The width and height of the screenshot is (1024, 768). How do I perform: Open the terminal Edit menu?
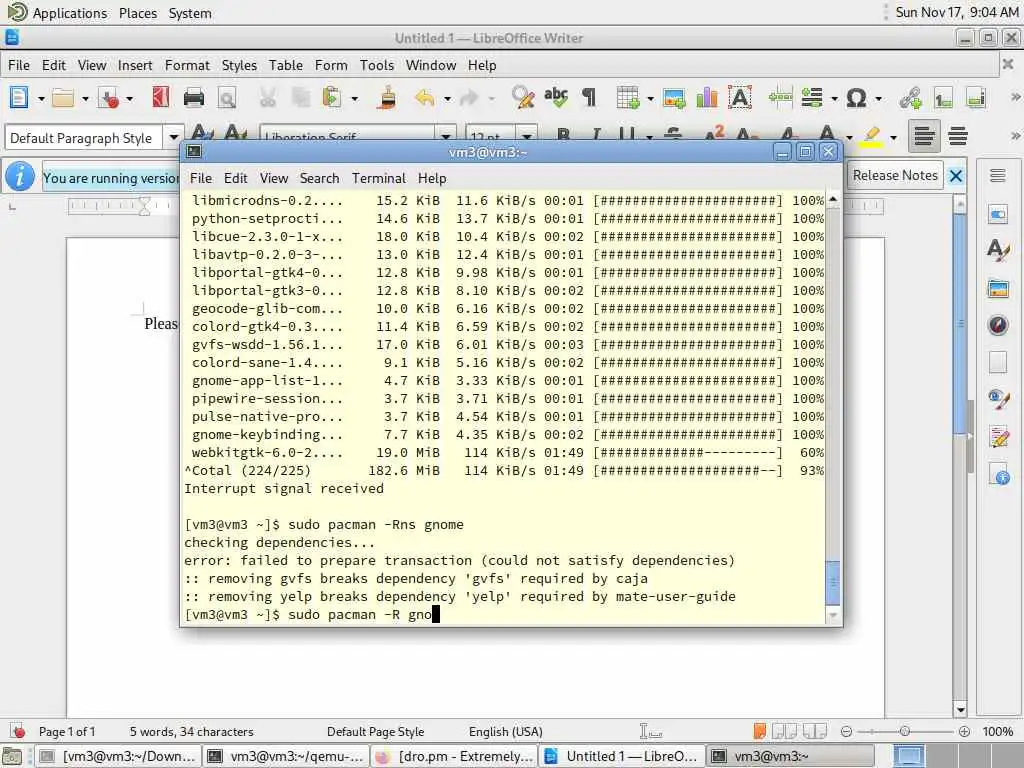click(x=235, y=178)
